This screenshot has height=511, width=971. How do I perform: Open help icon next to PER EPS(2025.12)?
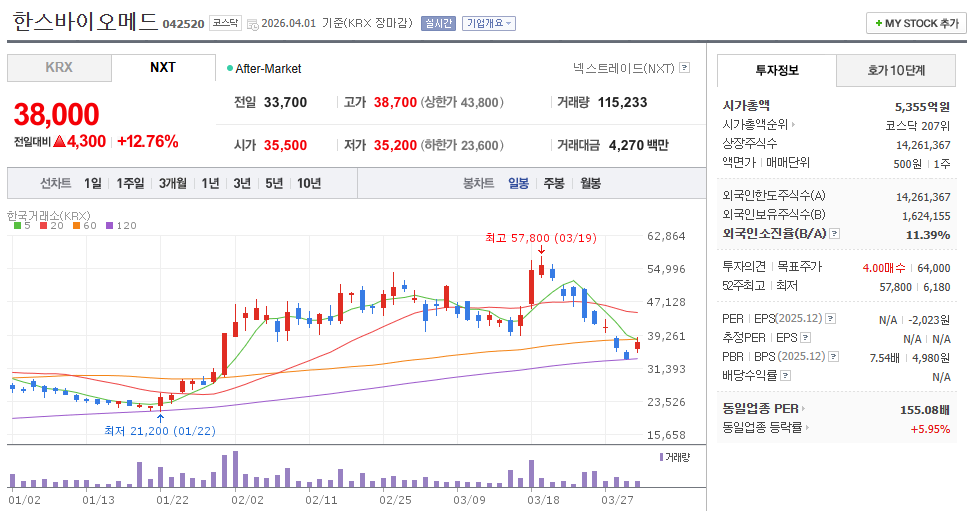(830, 318)
